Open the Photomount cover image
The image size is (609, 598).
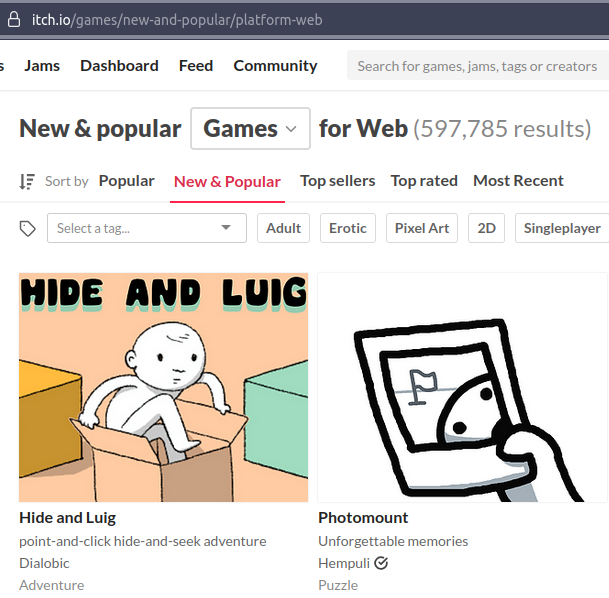[x=463, y=387]
